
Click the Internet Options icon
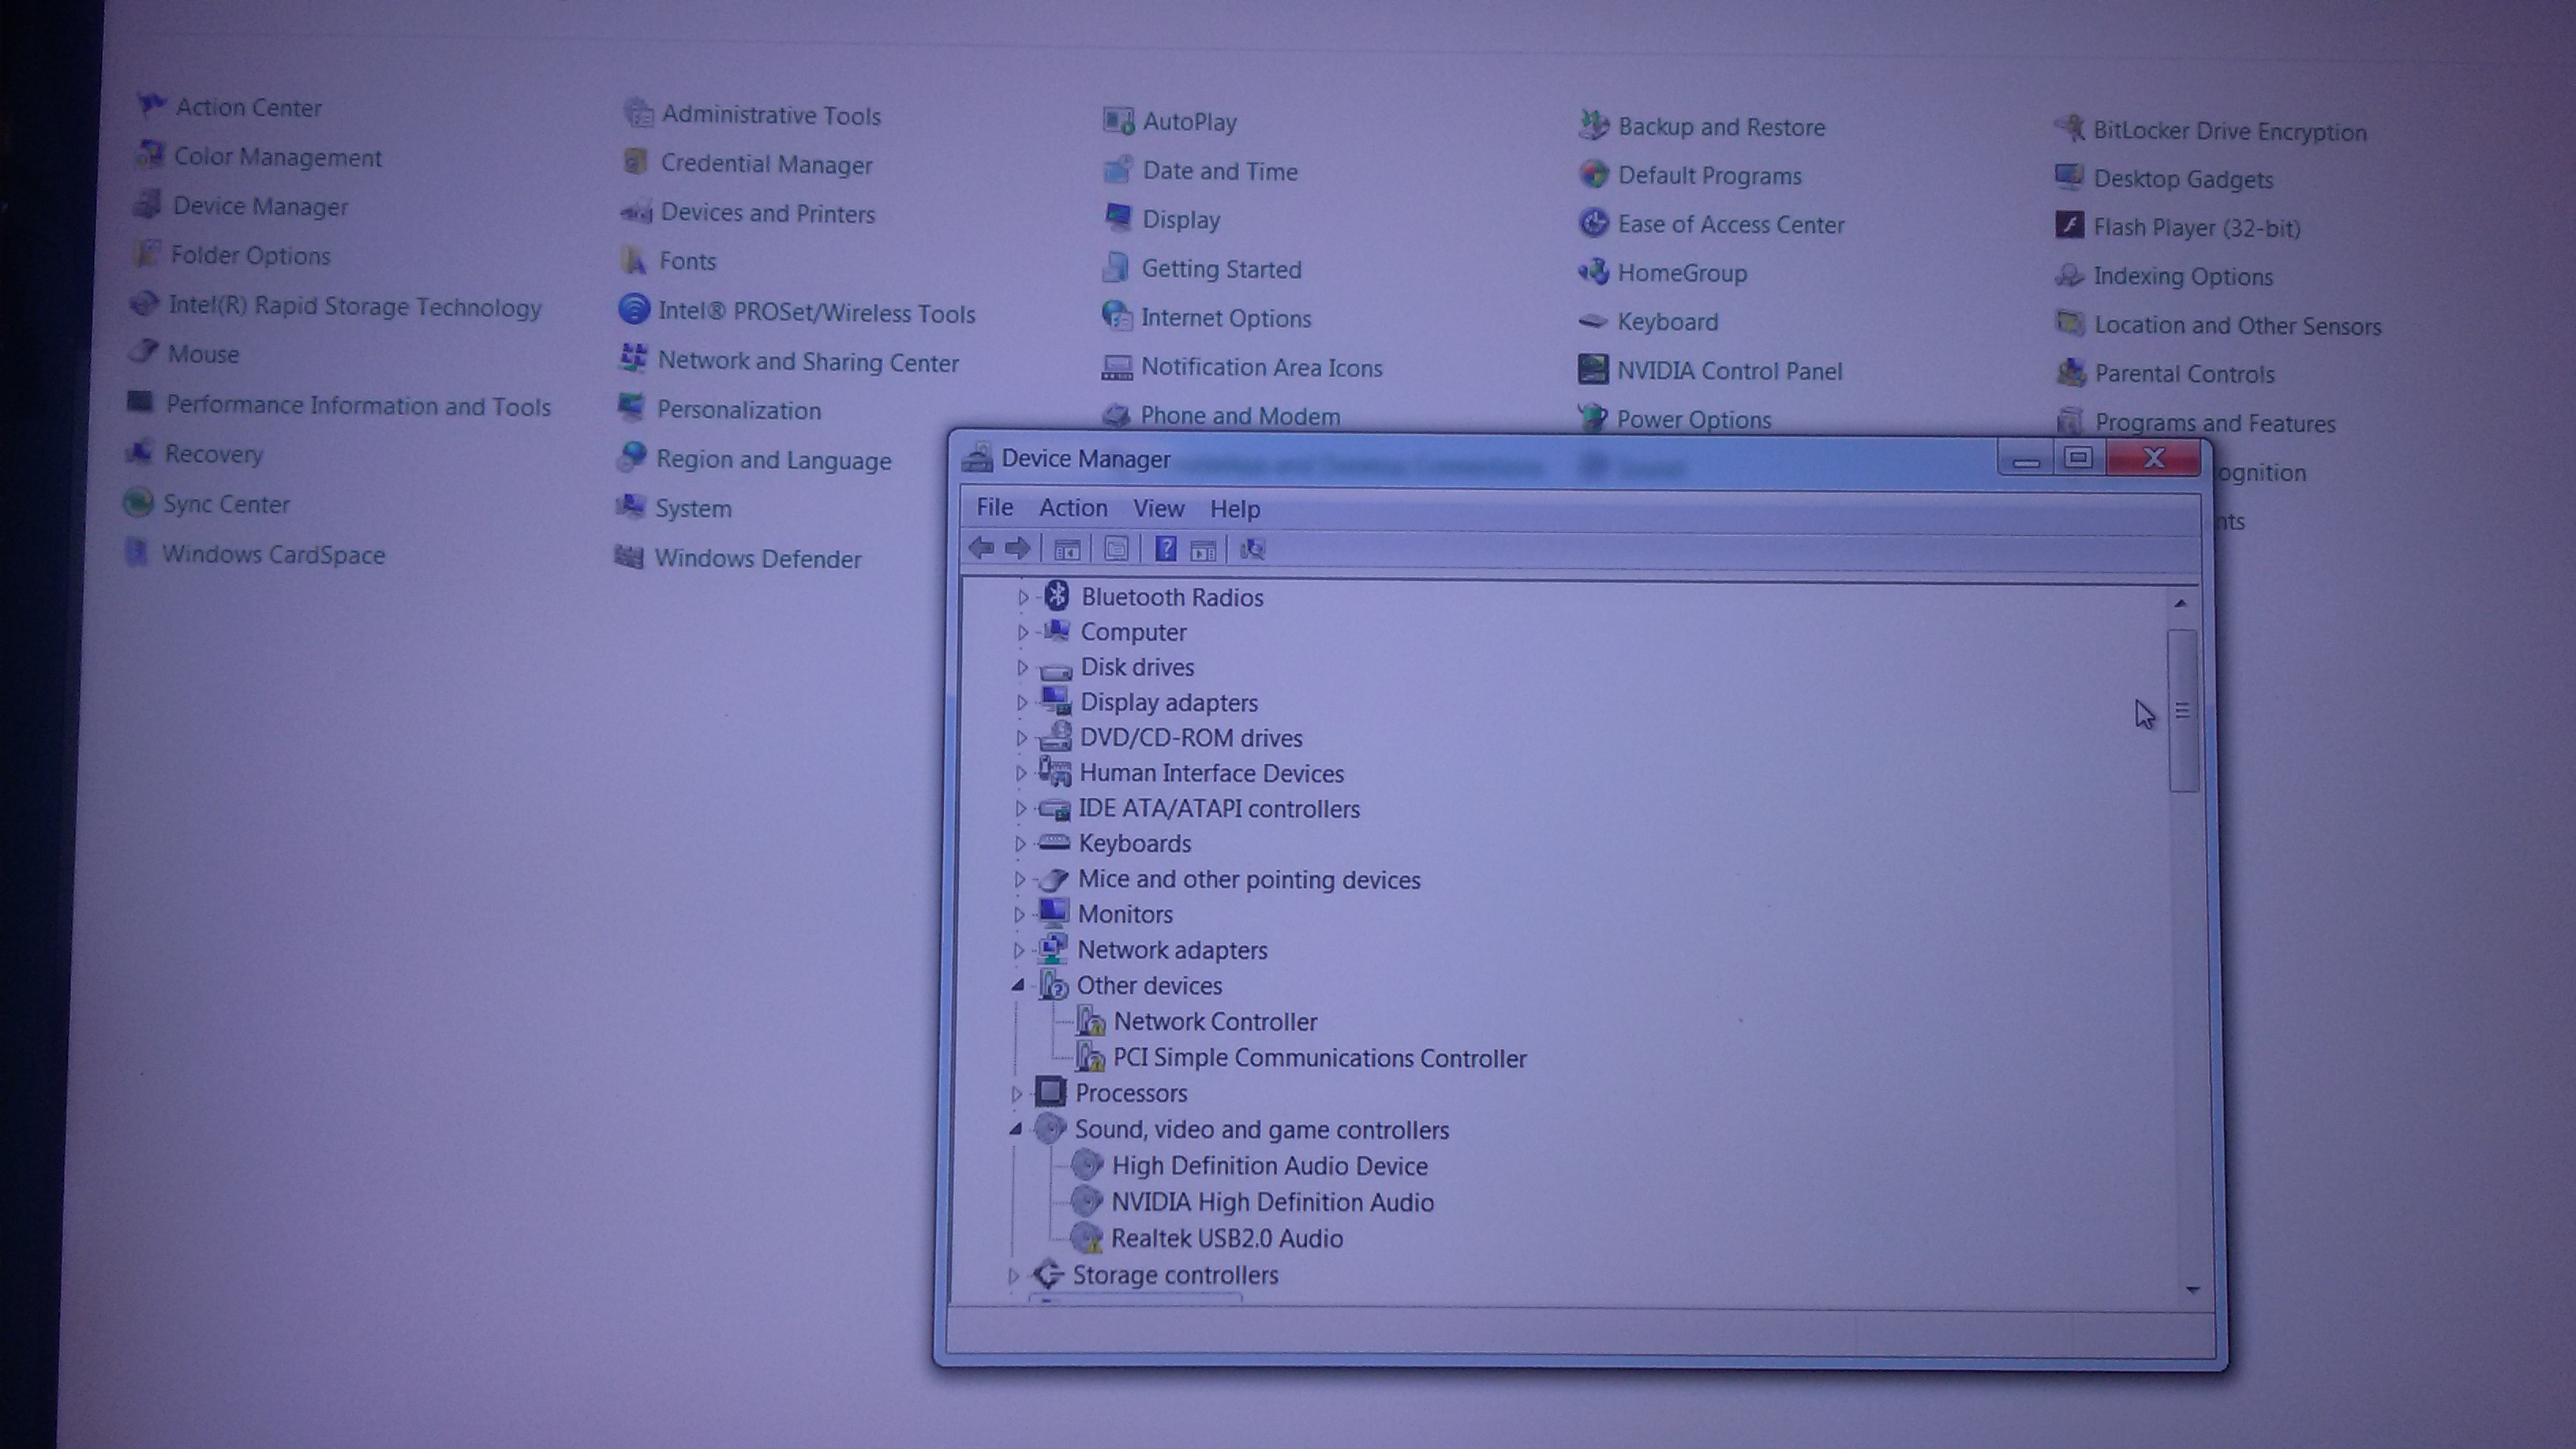coord(1116,316)
